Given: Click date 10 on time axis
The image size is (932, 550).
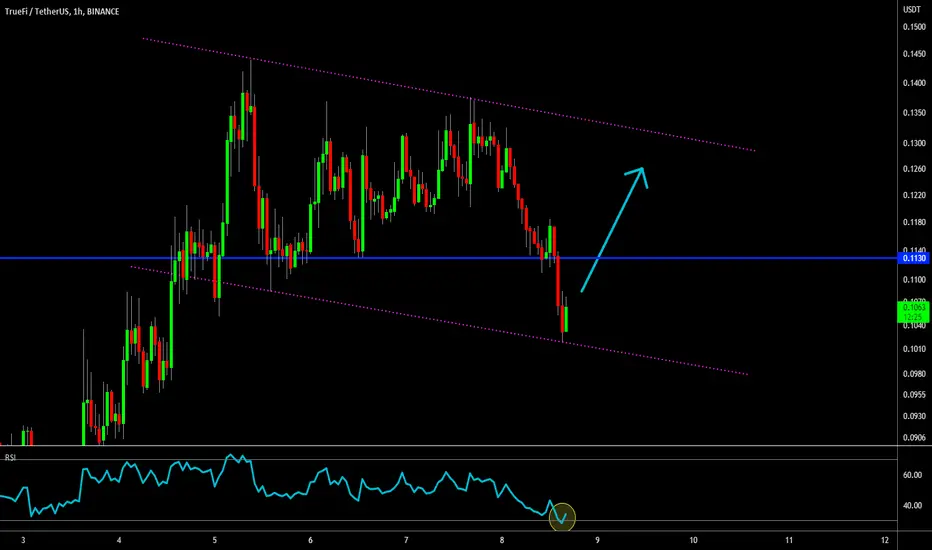Looking at the screenshot, I should [x=693, y=540].
